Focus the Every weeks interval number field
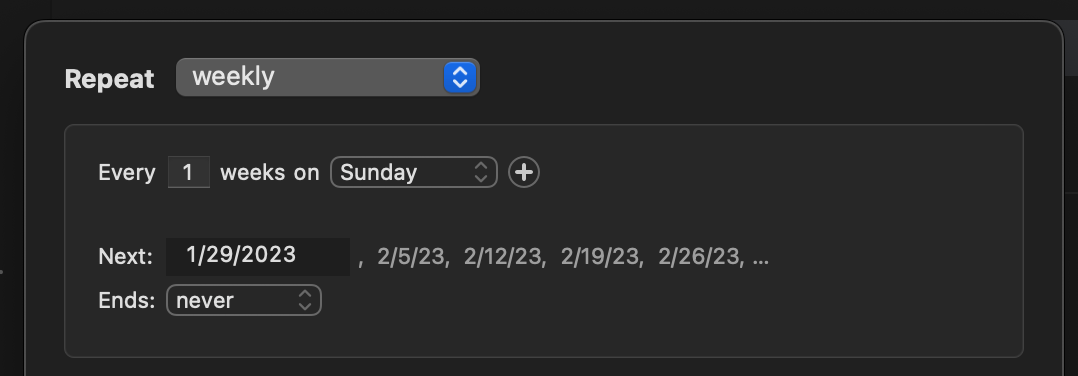This screenshot has width=1078, height=376. pos(188,172)
